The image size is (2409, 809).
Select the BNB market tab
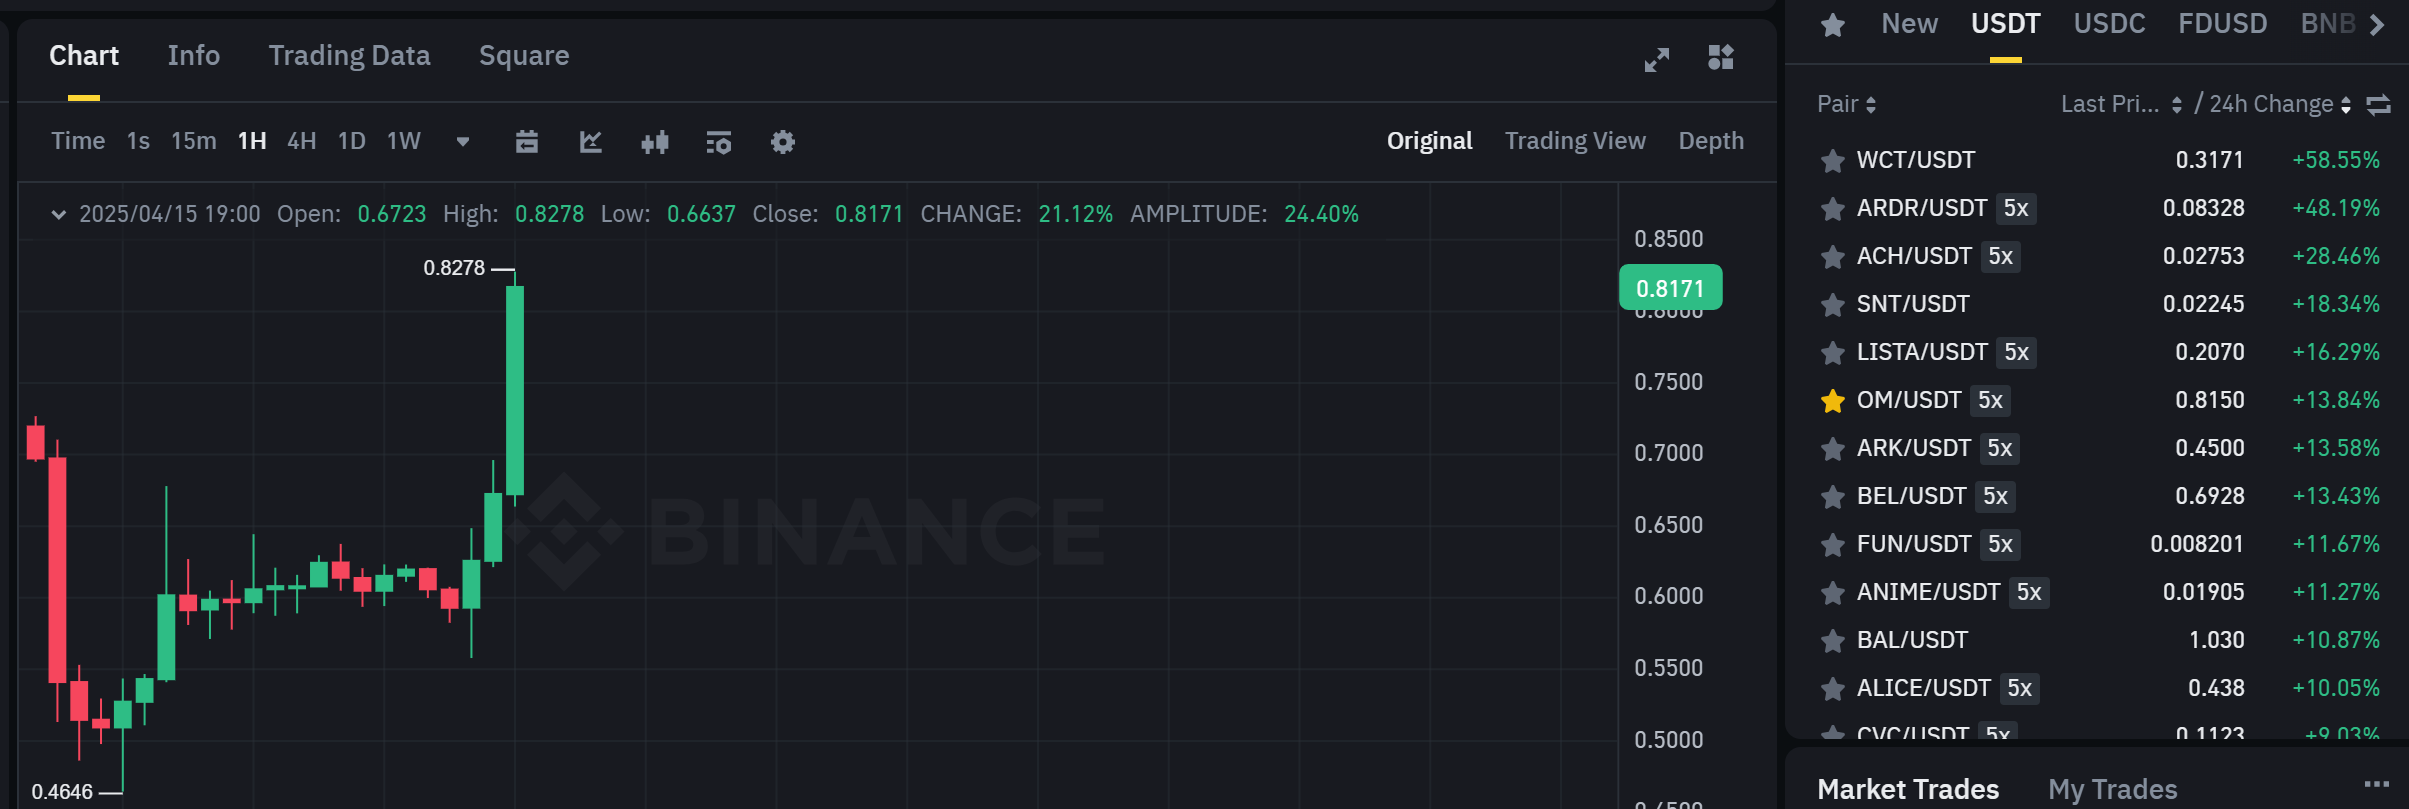coord(2328,24)
